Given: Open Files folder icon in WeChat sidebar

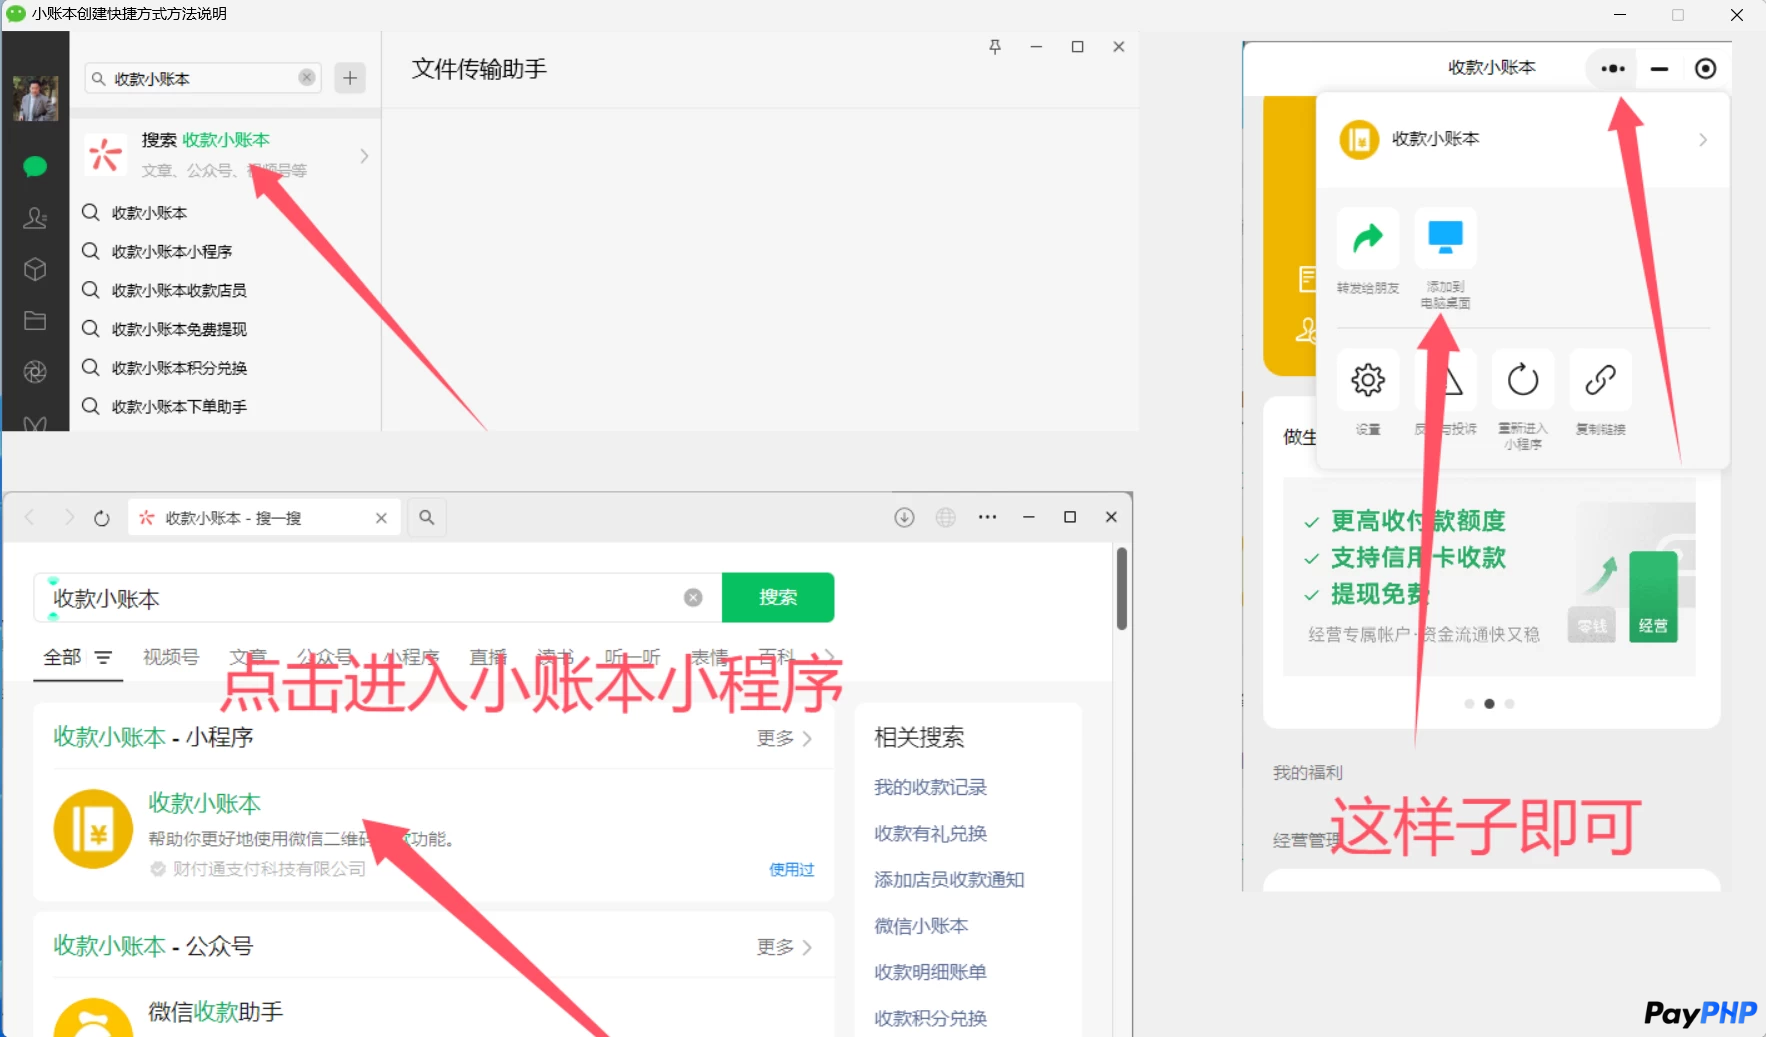Looking at the screenshot, I should [35, 320].
